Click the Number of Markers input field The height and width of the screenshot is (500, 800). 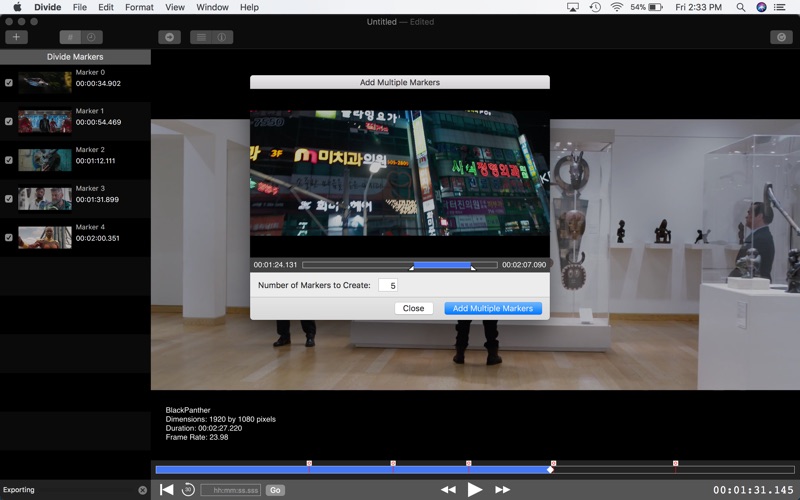388,285
